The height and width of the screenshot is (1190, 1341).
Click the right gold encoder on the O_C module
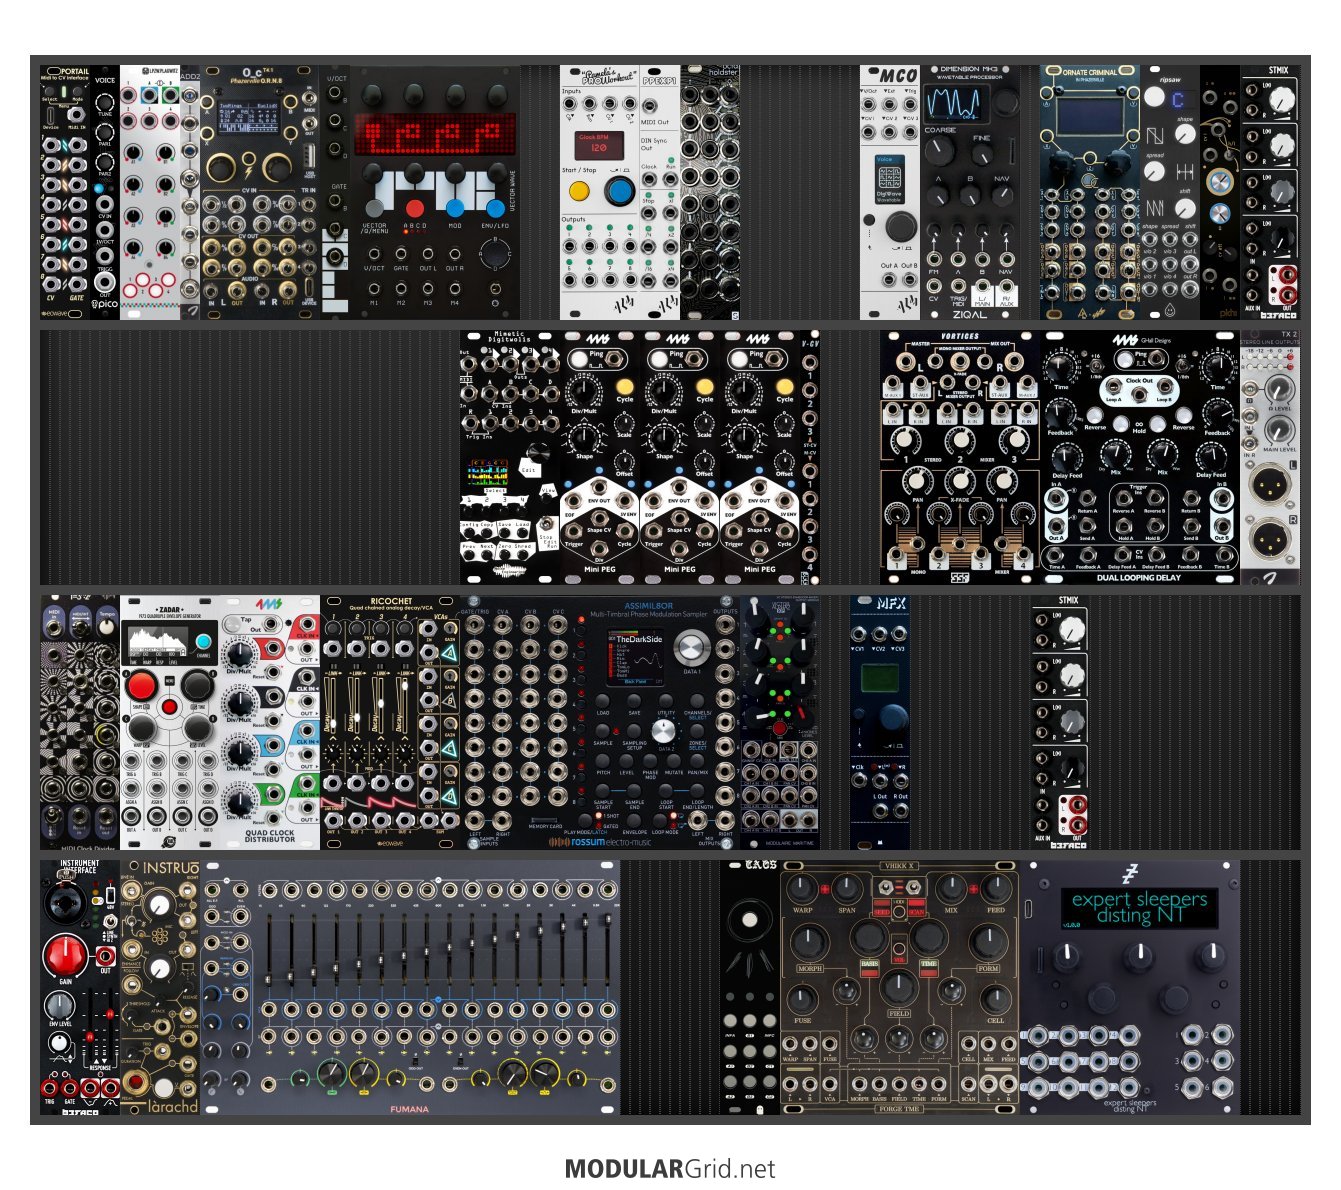(277, 166)
